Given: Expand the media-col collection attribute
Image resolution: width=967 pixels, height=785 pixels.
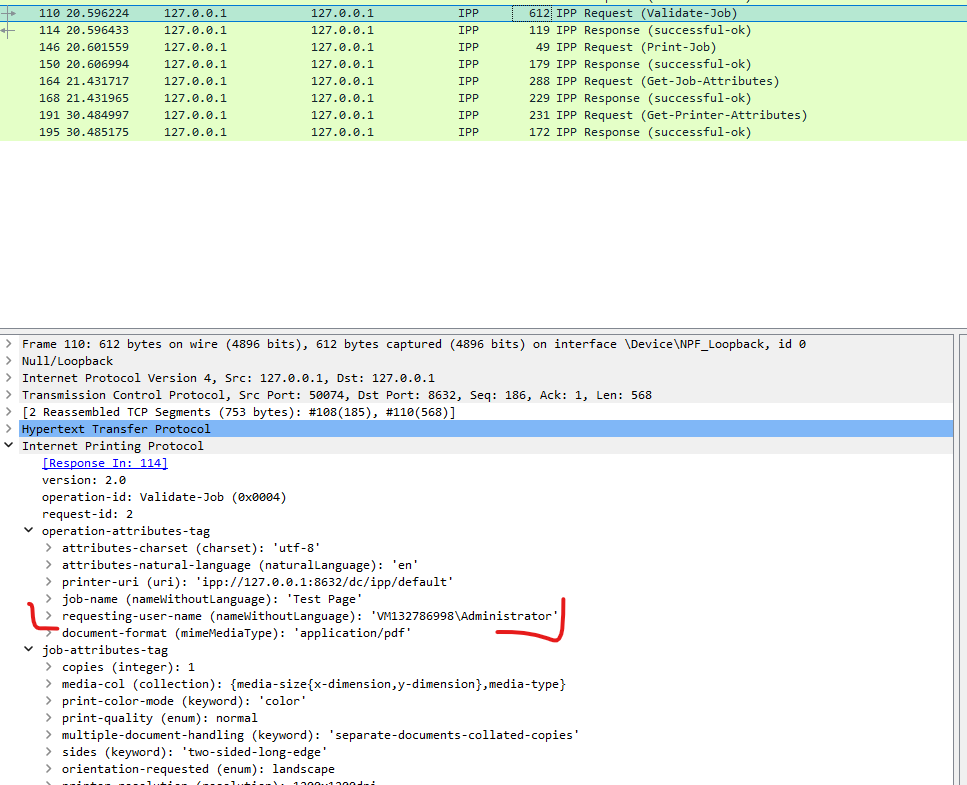Looking at the screenshot, I should coord(47,683).
